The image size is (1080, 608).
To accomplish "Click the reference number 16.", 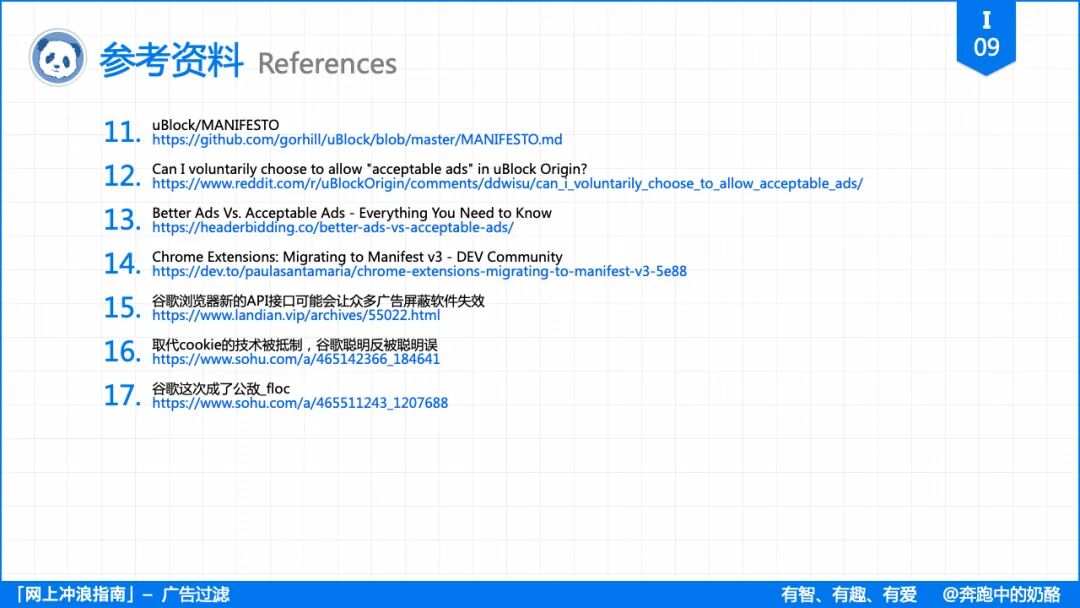I will coord(122,352).
